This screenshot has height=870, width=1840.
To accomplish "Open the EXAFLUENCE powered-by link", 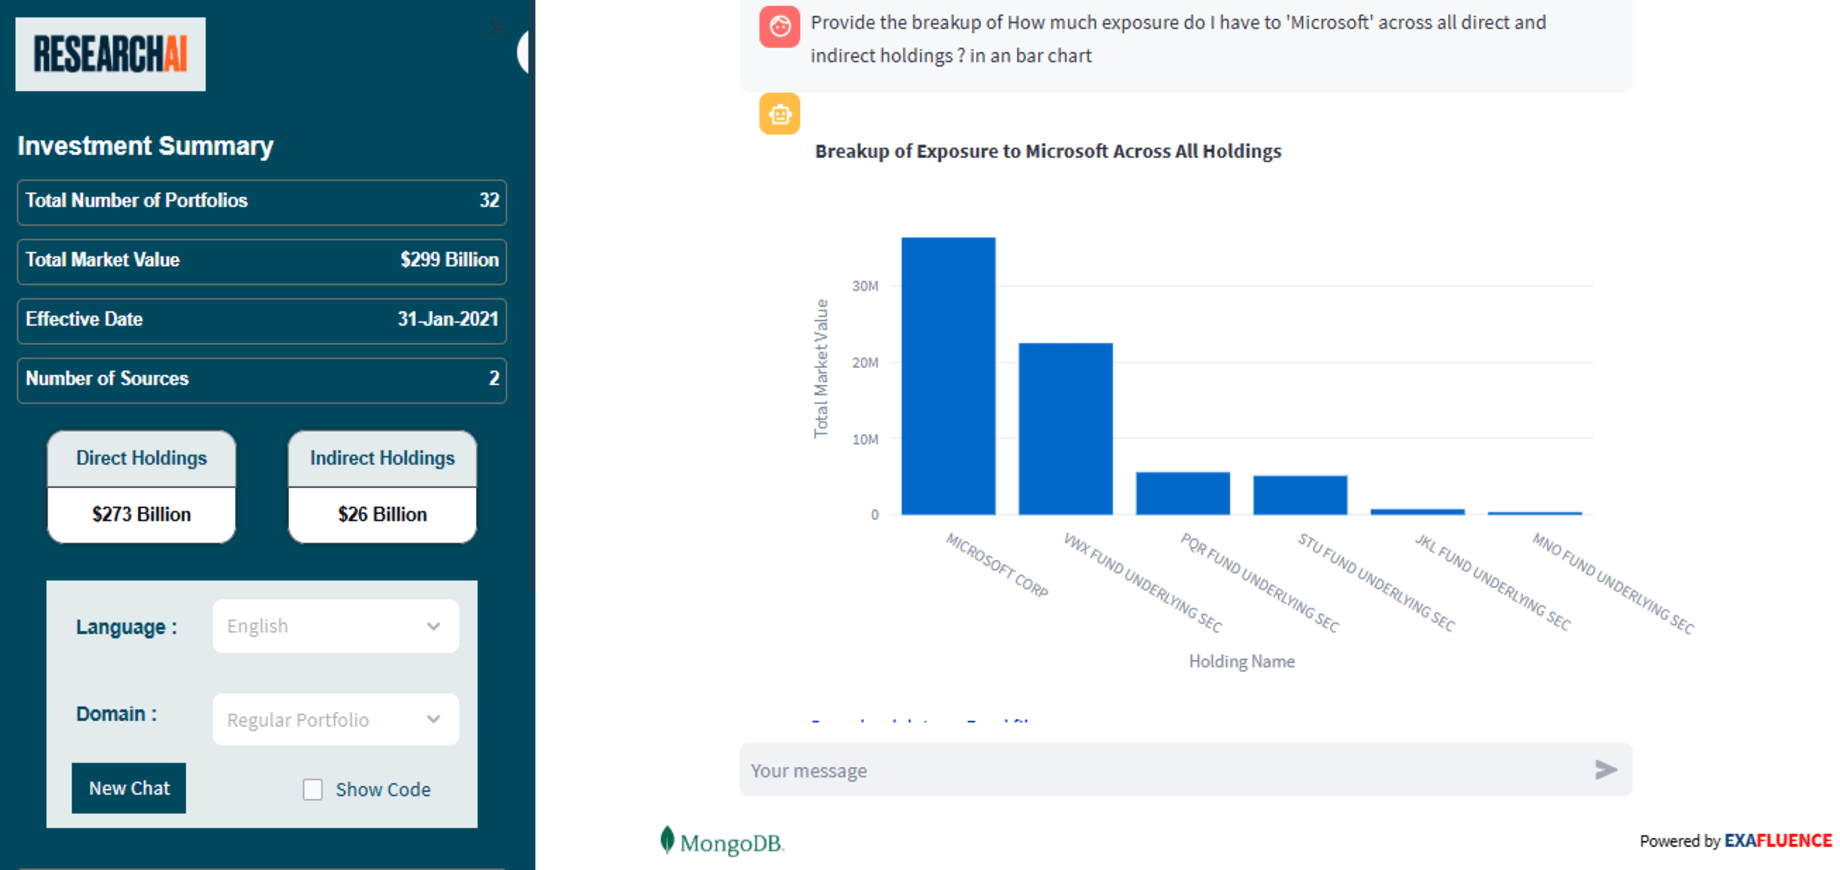I will tap(1778, 841).
